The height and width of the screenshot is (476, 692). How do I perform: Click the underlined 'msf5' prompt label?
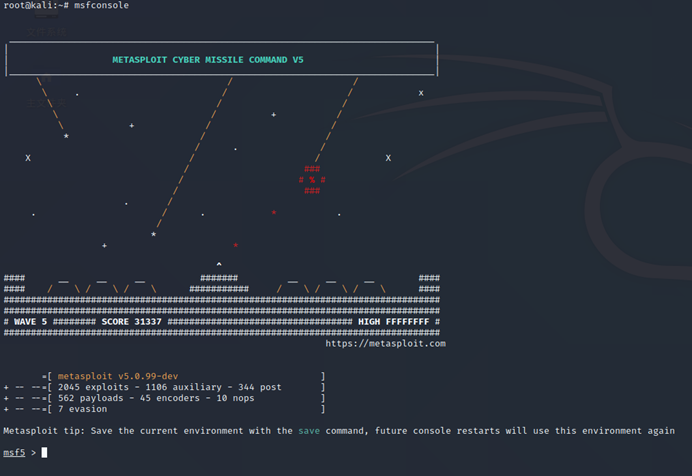pyautogui.click(x=14, y=453)
